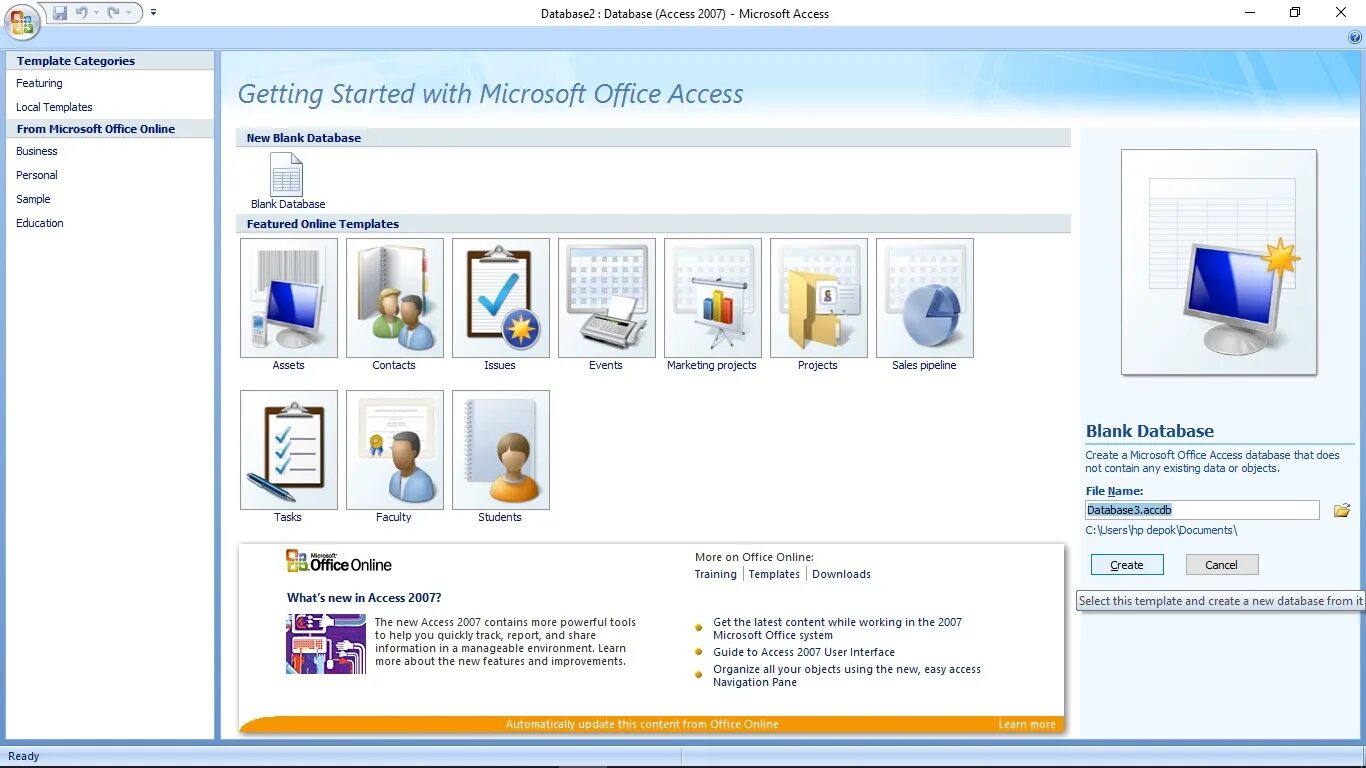Click the Save icon in Quick Access Toolbar
The height and width of the screenshot is (768, 1366).
click(x=60, y=13)
